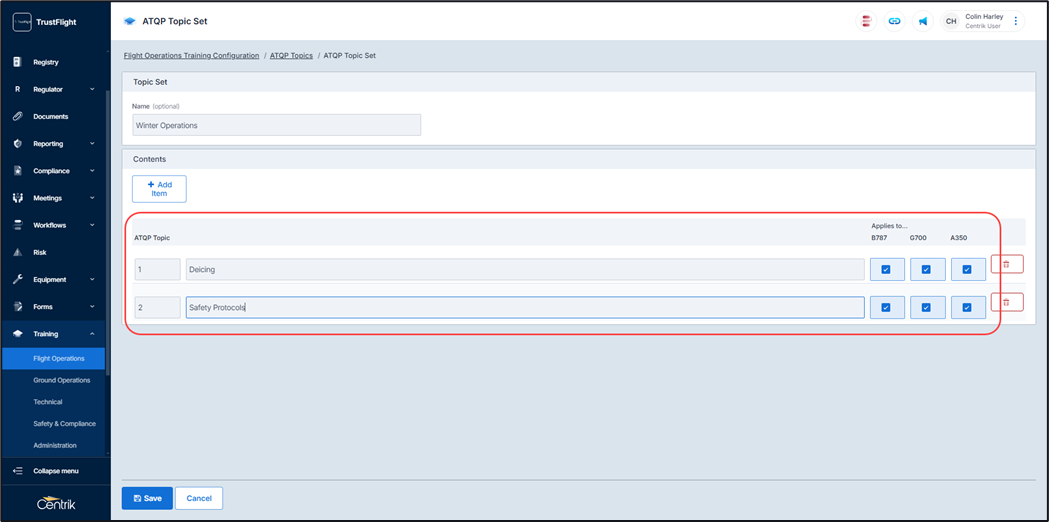
Task: Click the order number field 2
Action: coord(157,308)
